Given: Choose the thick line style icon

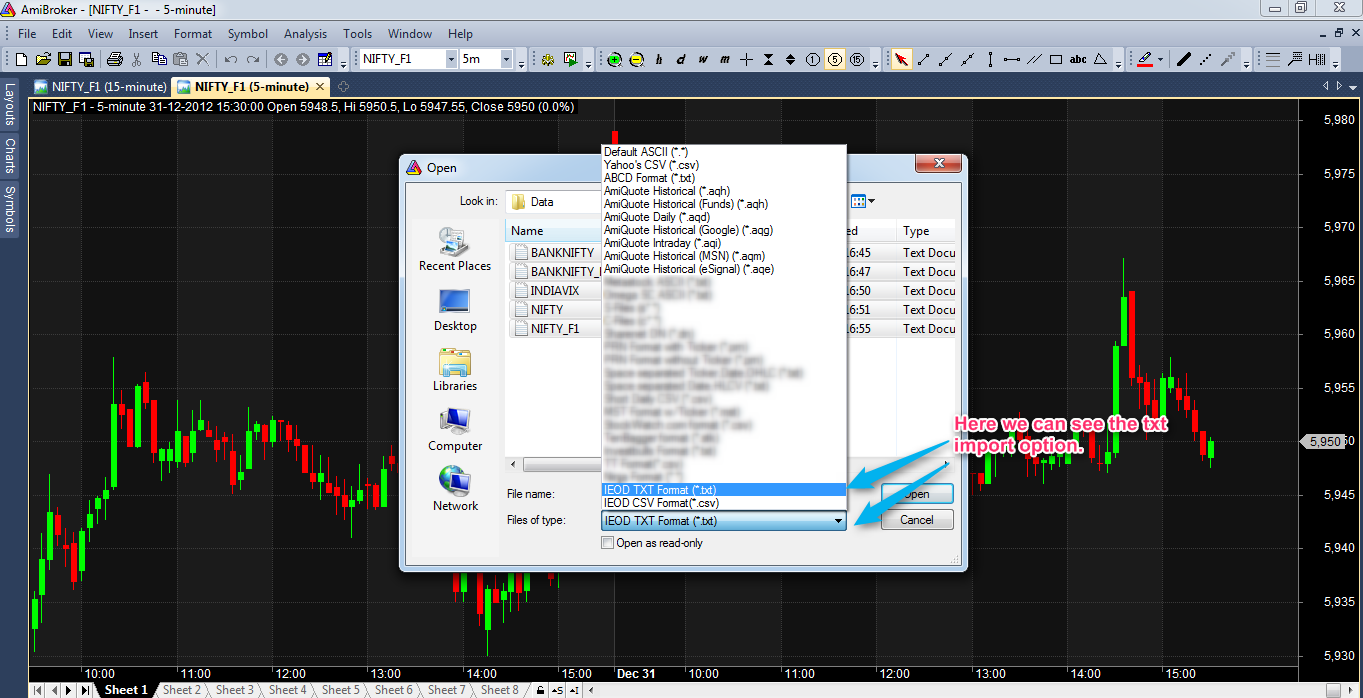Looking at the screenshot, I should 1184,59.
